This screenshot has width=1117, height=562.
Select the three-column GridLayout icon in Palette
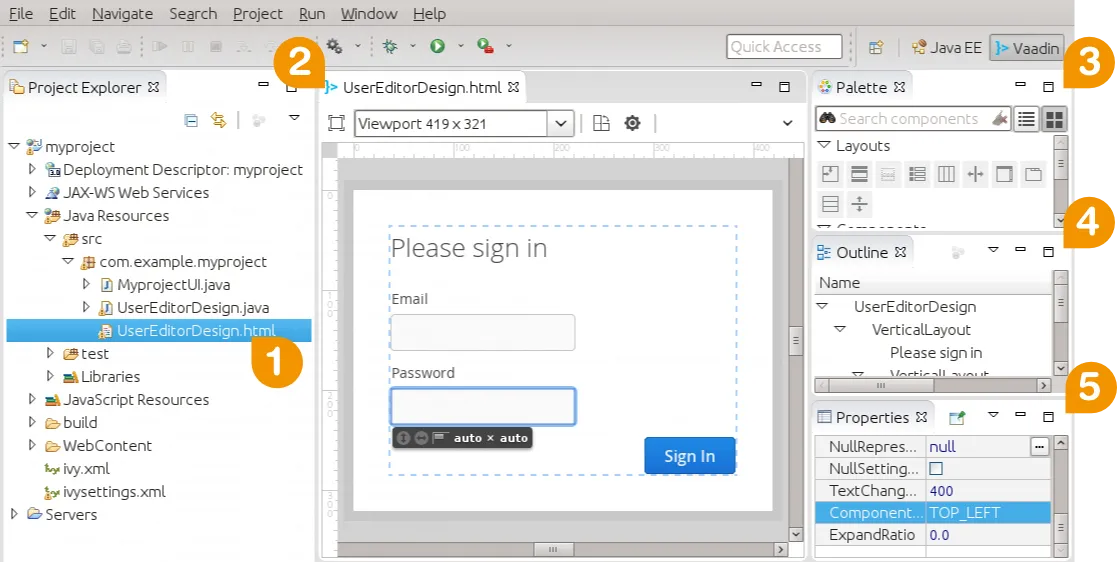pos(946,174)
